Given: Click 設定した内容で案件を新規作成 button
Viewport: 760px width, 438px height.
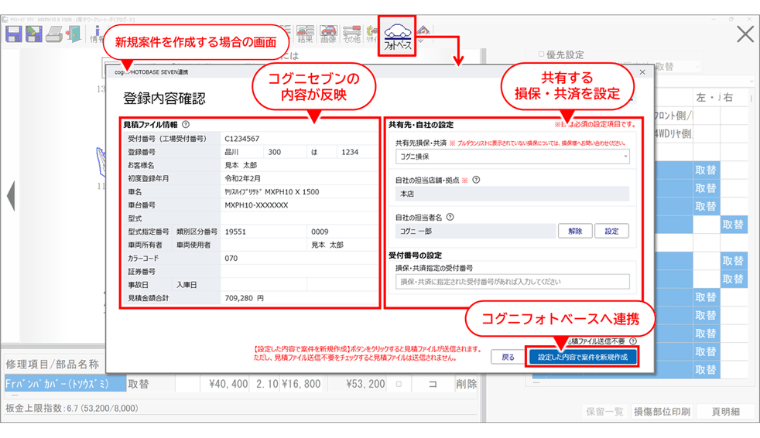Looking at the screenshot, I should pos(583,357).
